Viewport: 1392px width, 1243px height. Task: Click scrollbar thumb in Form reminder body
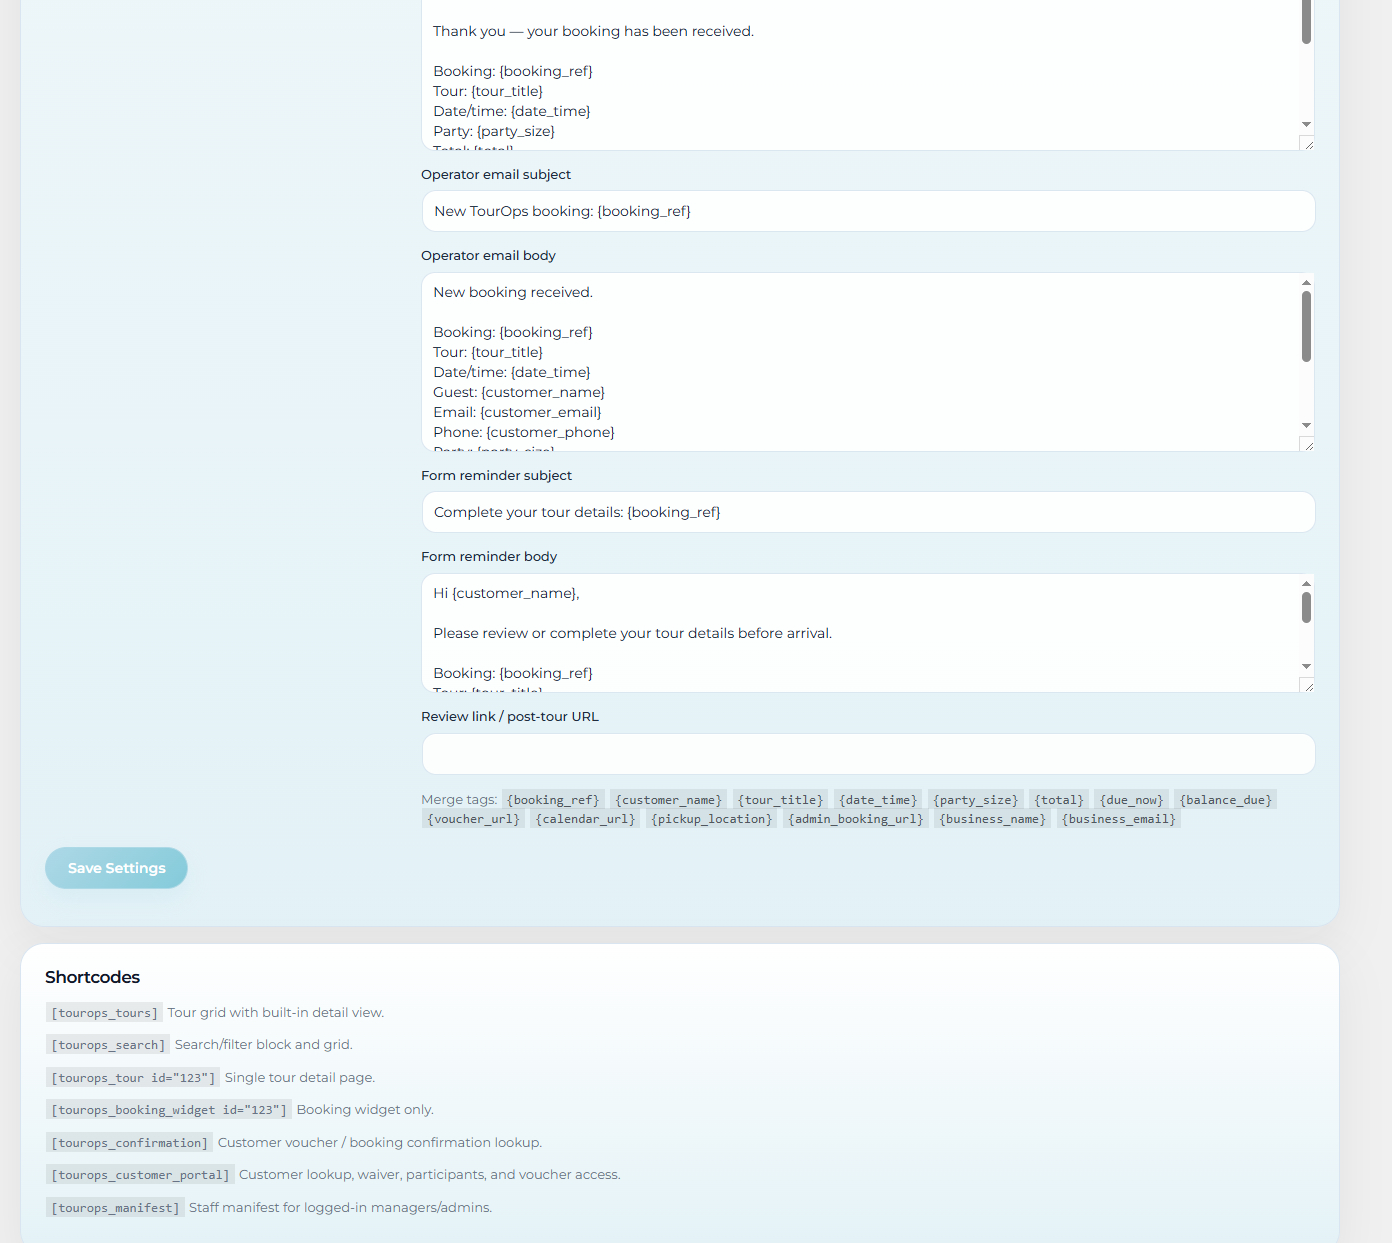point(1306,608)
